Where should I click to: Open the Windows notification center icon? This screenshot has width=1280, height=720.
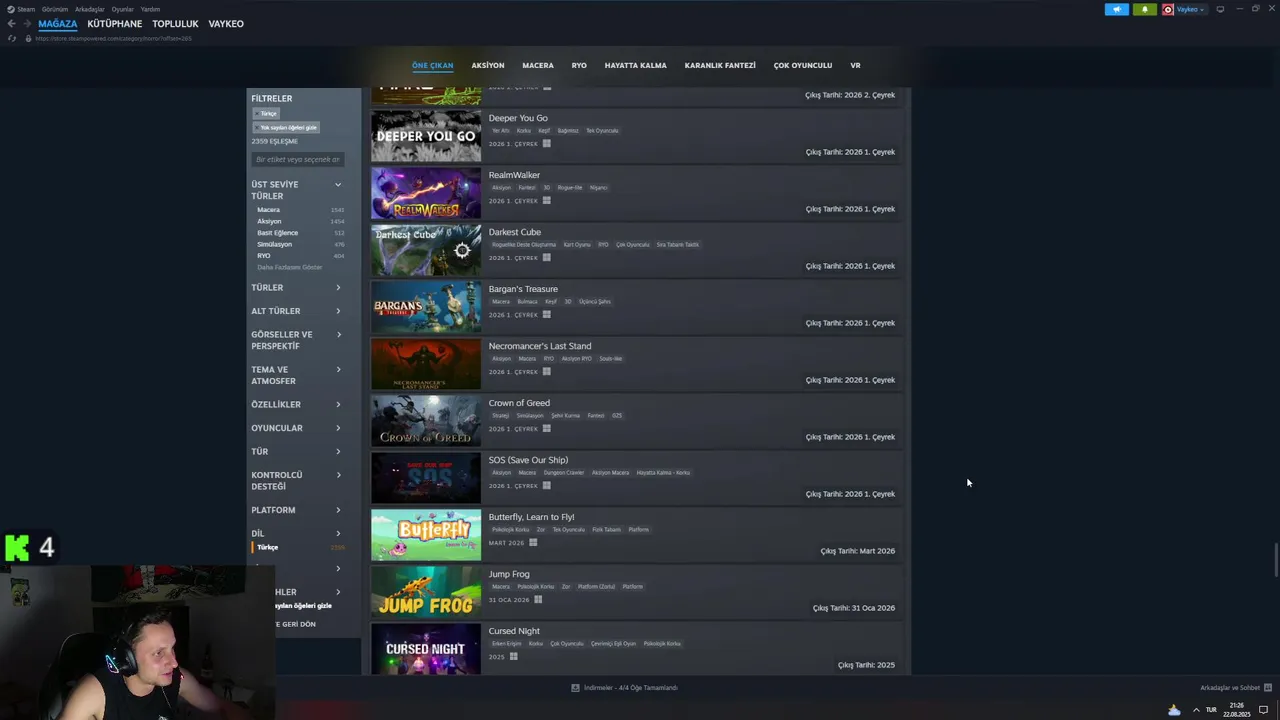point(1263,710)
